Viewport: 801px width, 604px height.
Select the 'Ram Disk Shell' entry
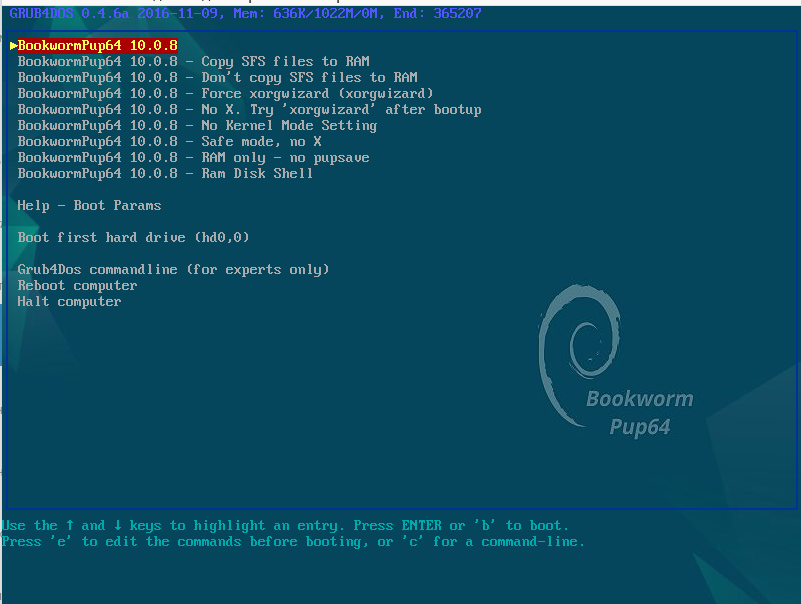[x=166, y=174]
